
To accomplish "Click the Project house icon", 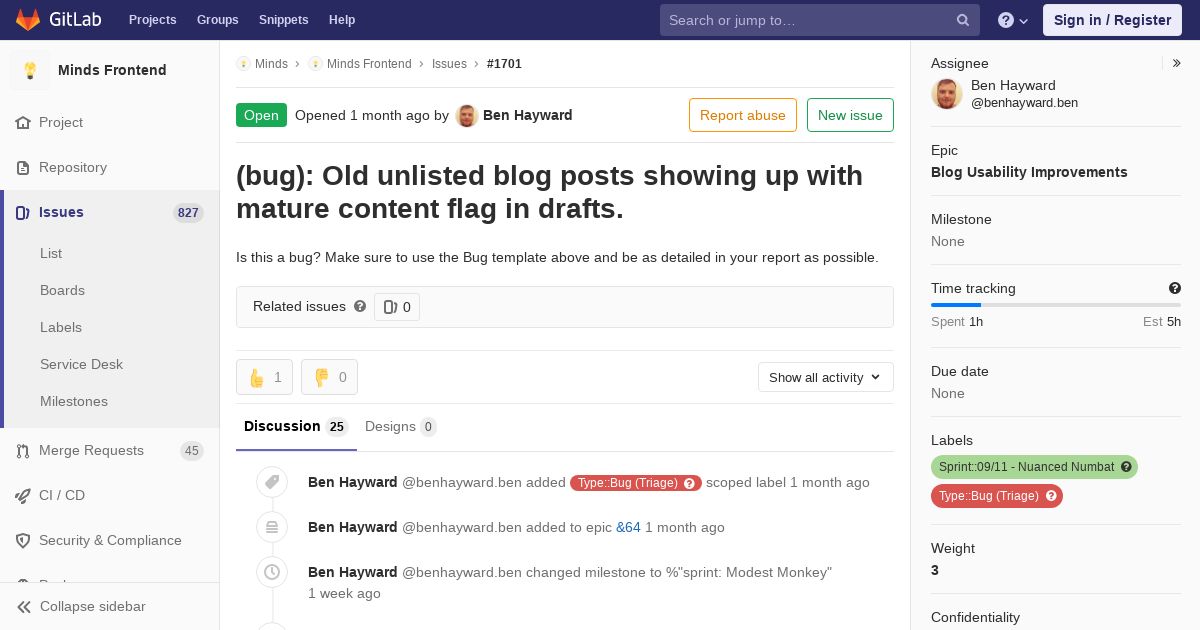I will [x=23, y=122].
